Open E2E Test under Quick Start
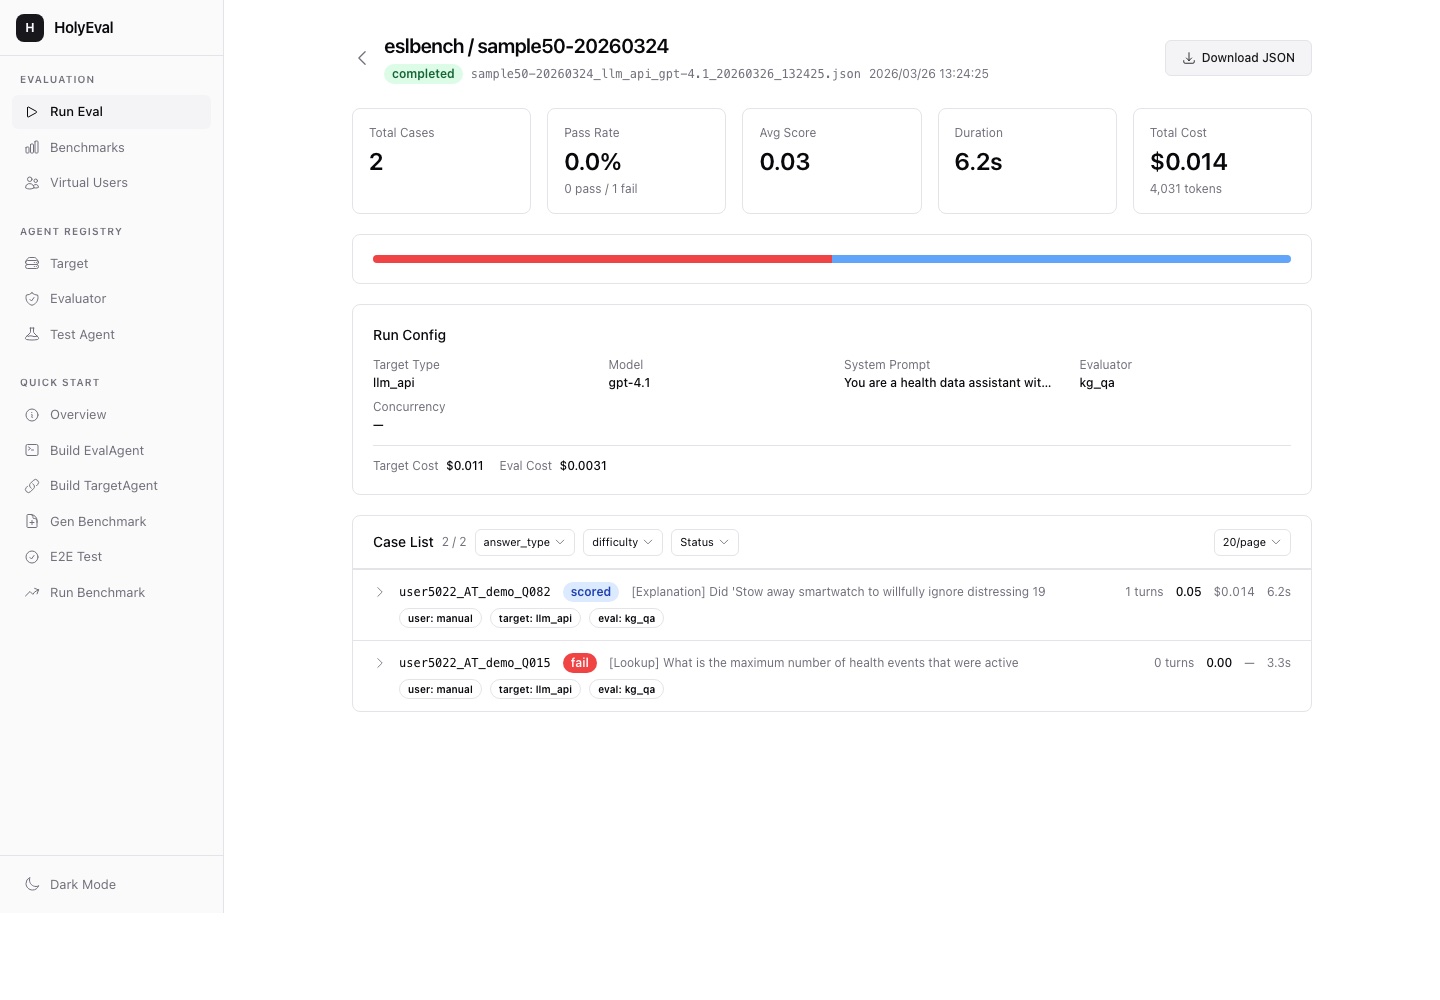 [111, 557]
